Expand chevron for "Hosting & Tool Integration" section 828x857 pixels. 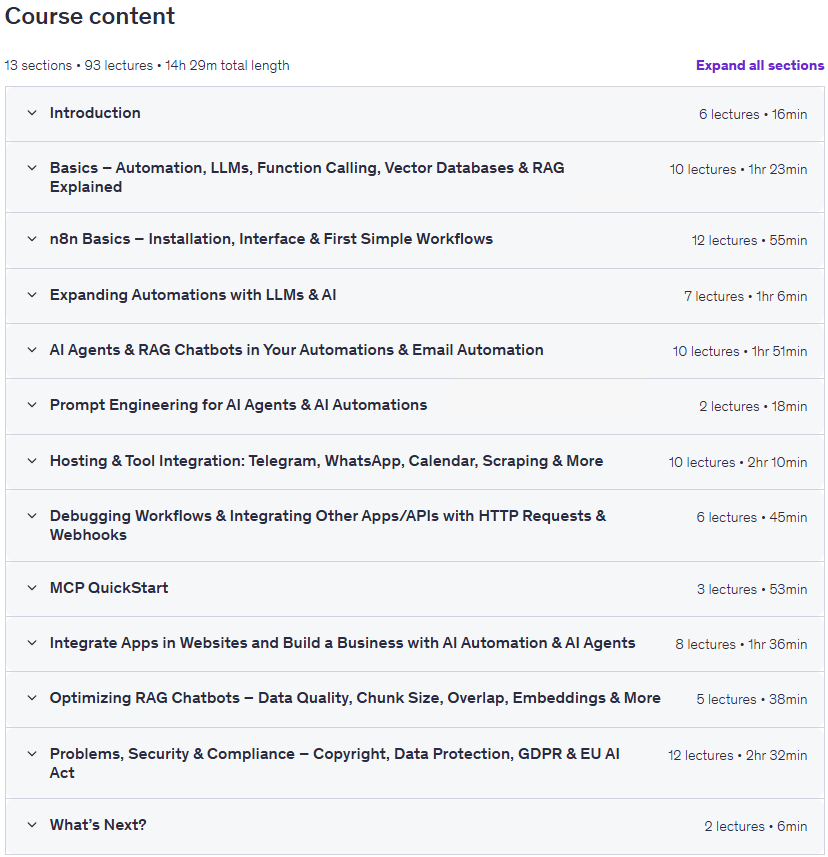point(32,461)
